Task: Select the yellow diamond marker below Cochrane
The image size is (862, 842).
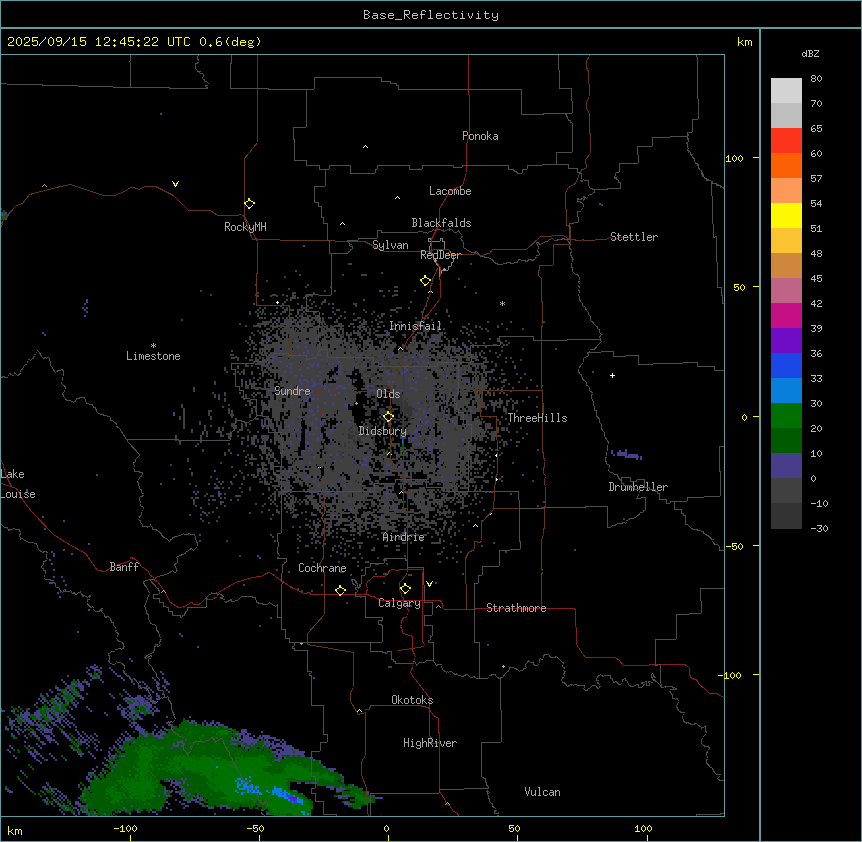Action: click(x=340, y=590)
